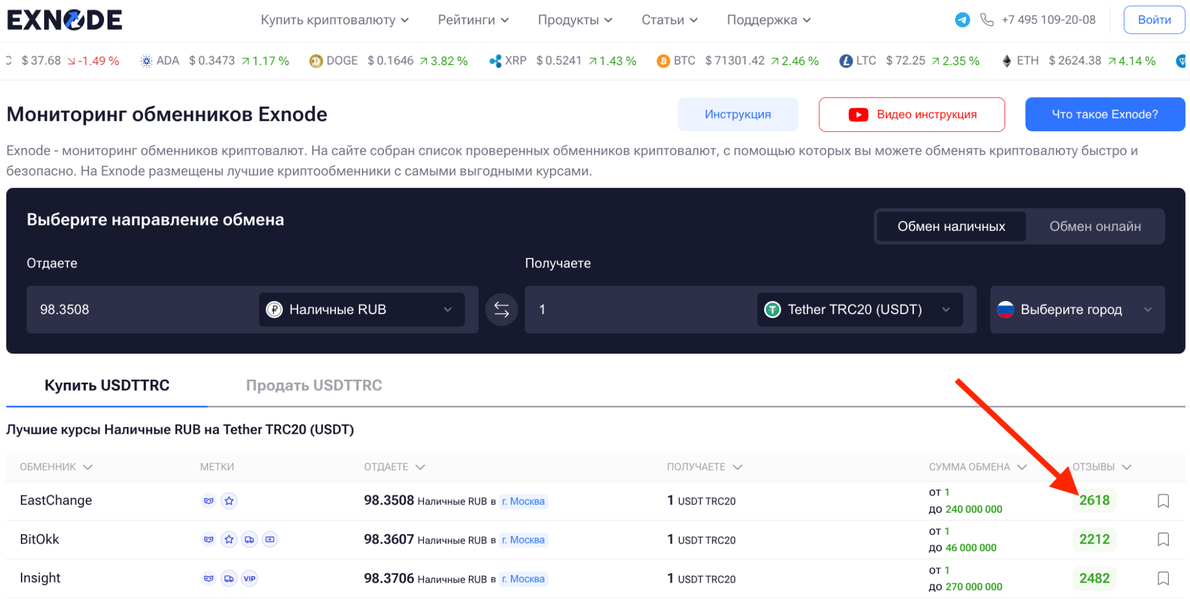Click the LTC coin icon in ticker
1190x600 pixels.
click(846, 61)
